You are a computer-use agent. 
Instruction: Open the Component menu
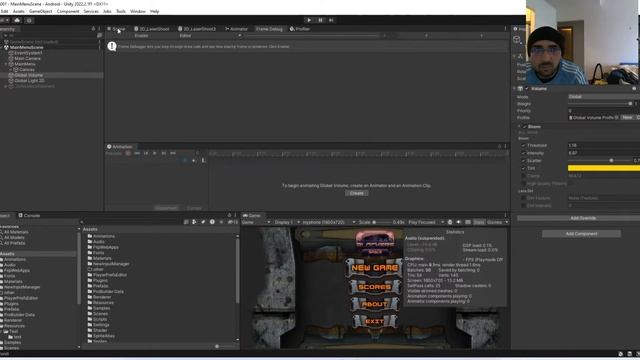coord(68,11)
